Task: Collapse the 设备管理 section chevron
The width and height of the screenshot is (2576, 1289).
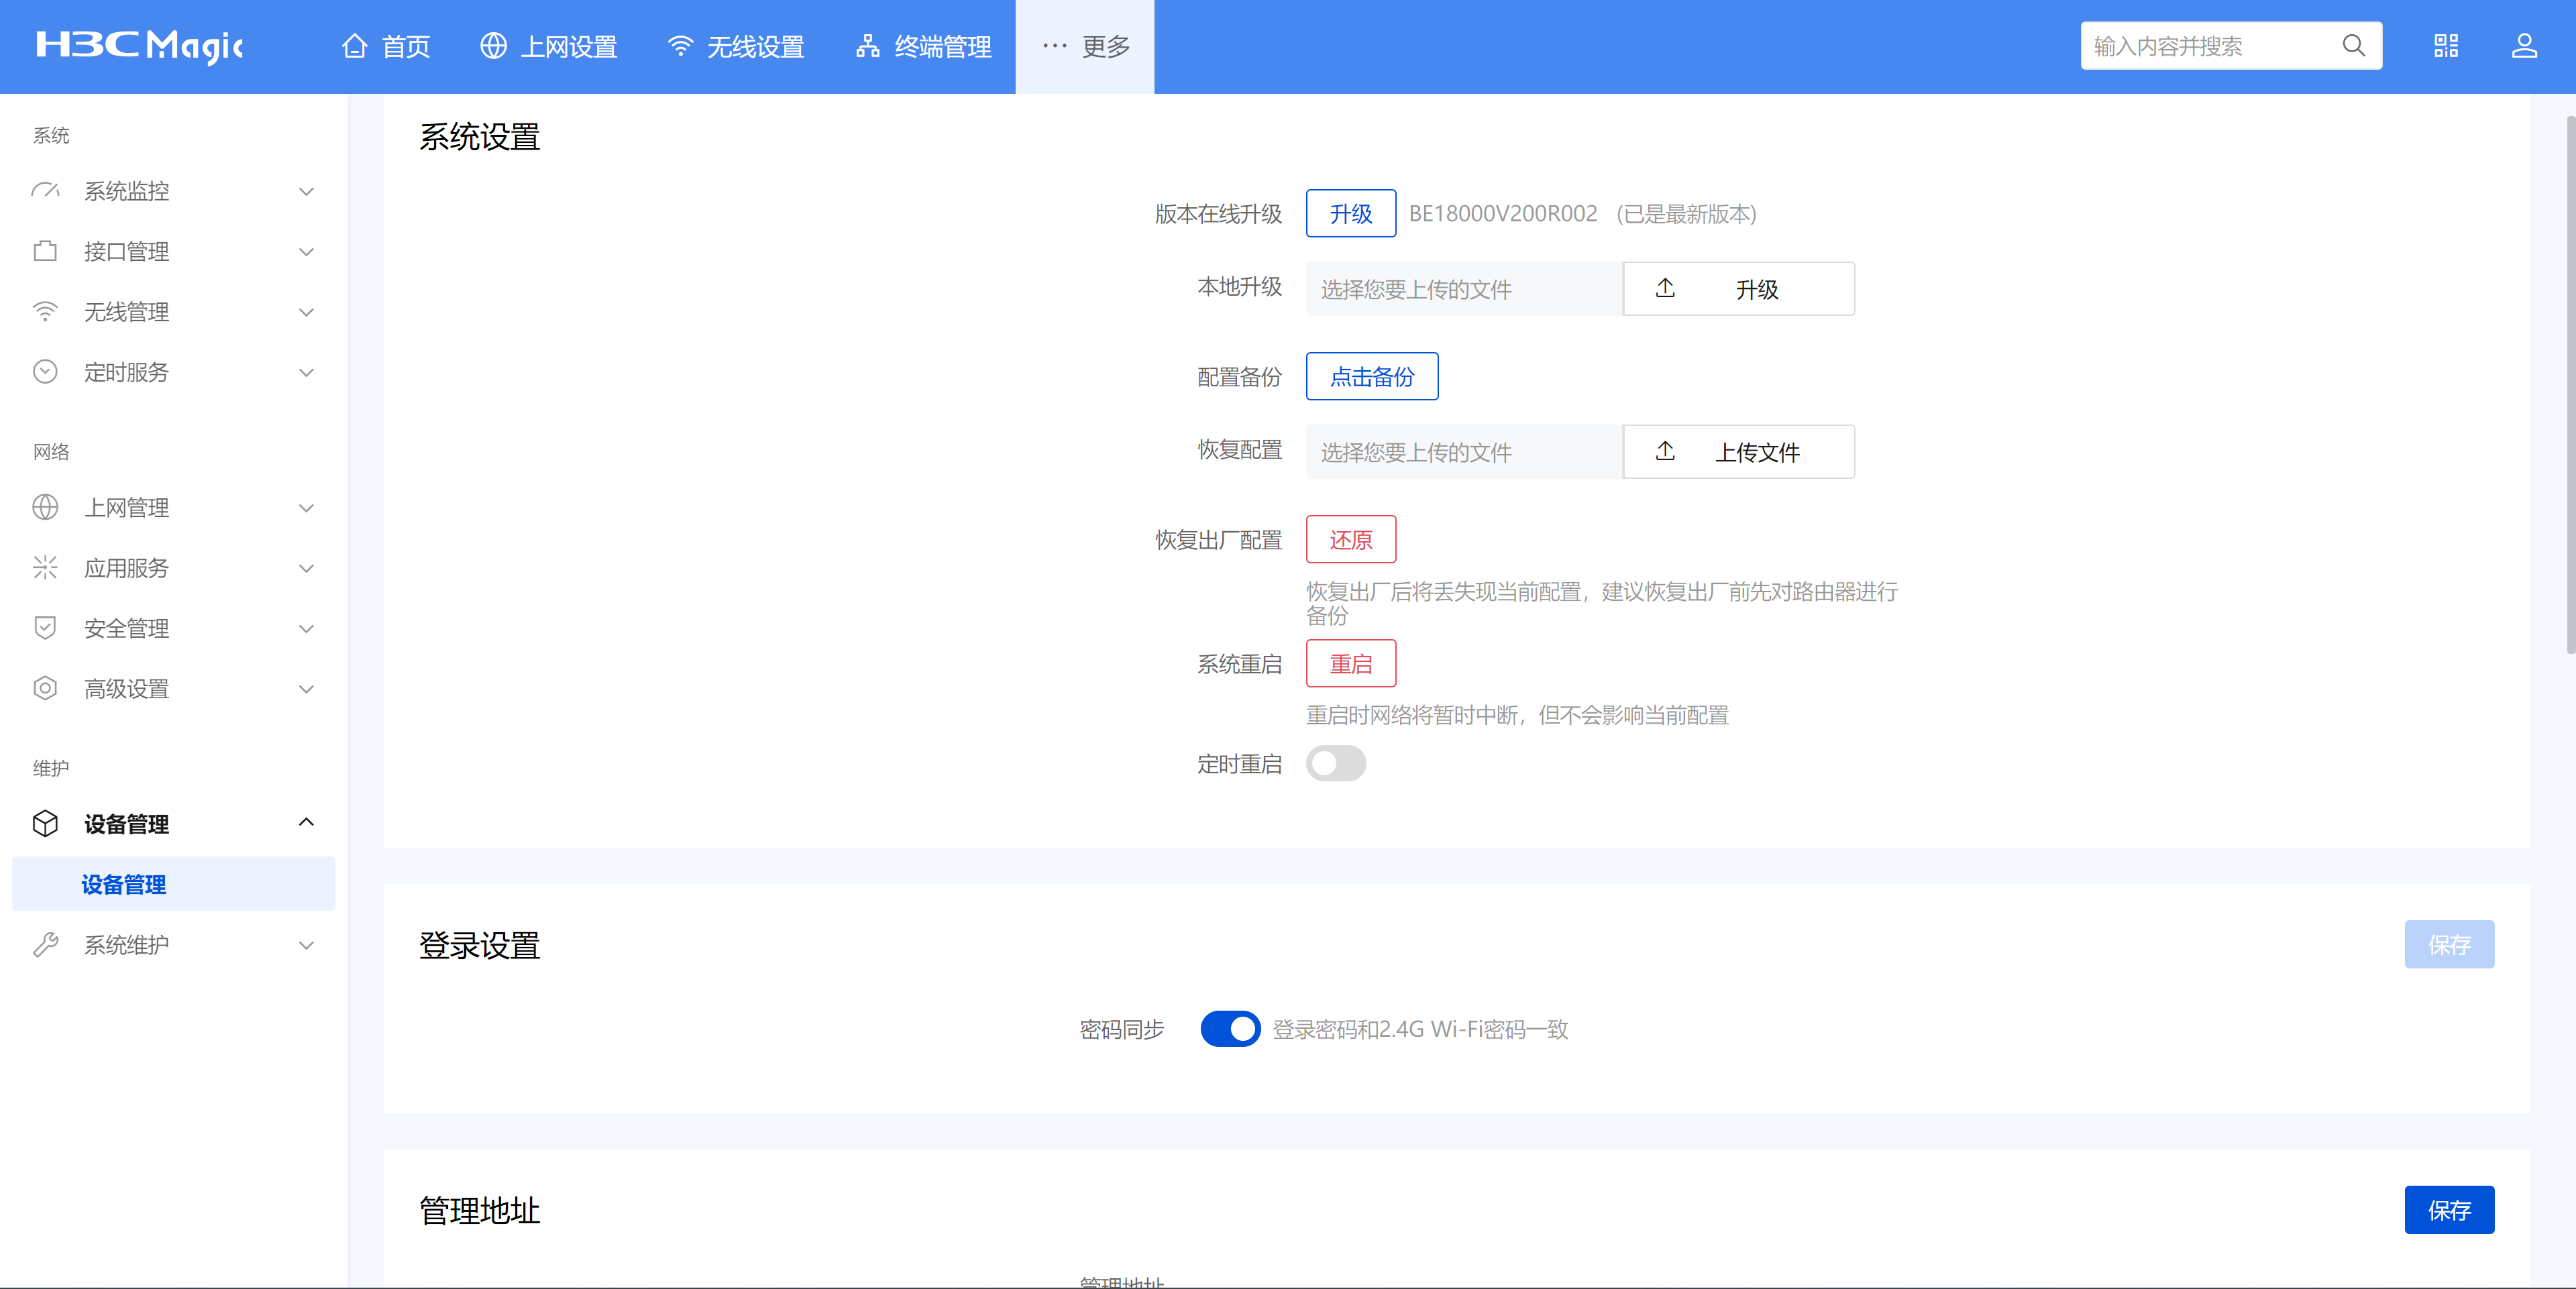Action: click(x=307, y=822)
